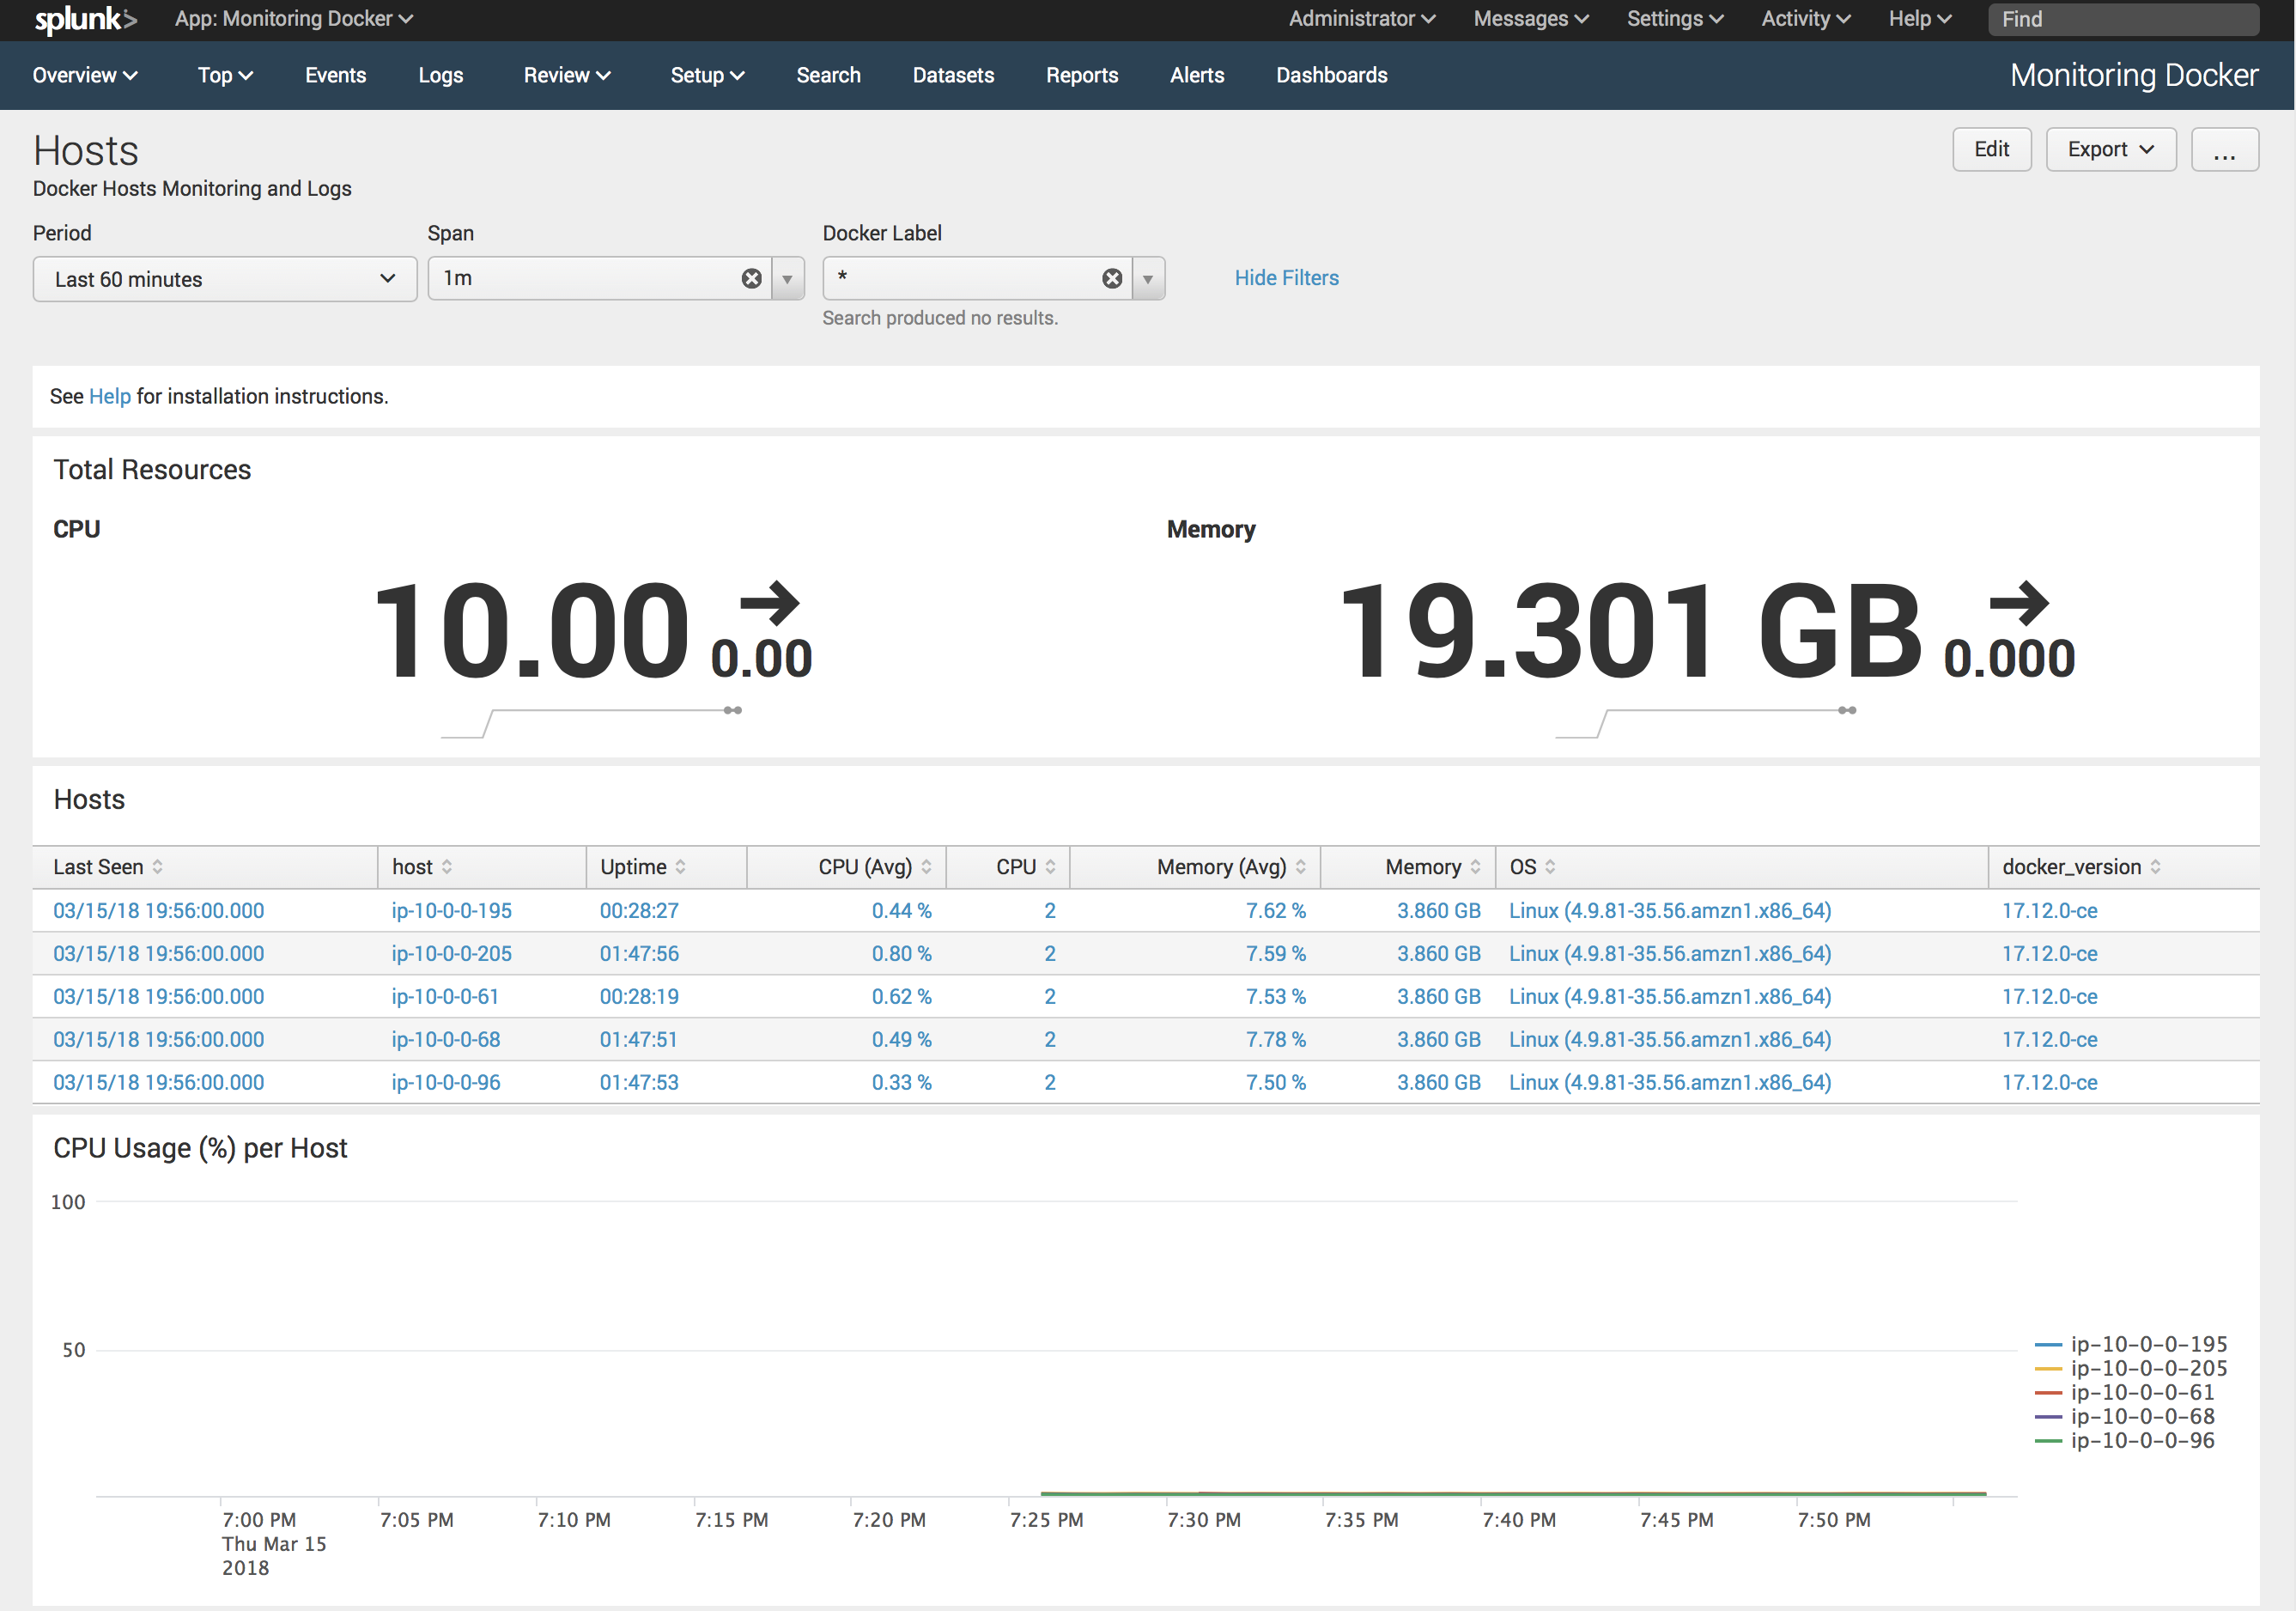Go to the Logs page
The image size is (2296, 1611).
click(440, 75)
